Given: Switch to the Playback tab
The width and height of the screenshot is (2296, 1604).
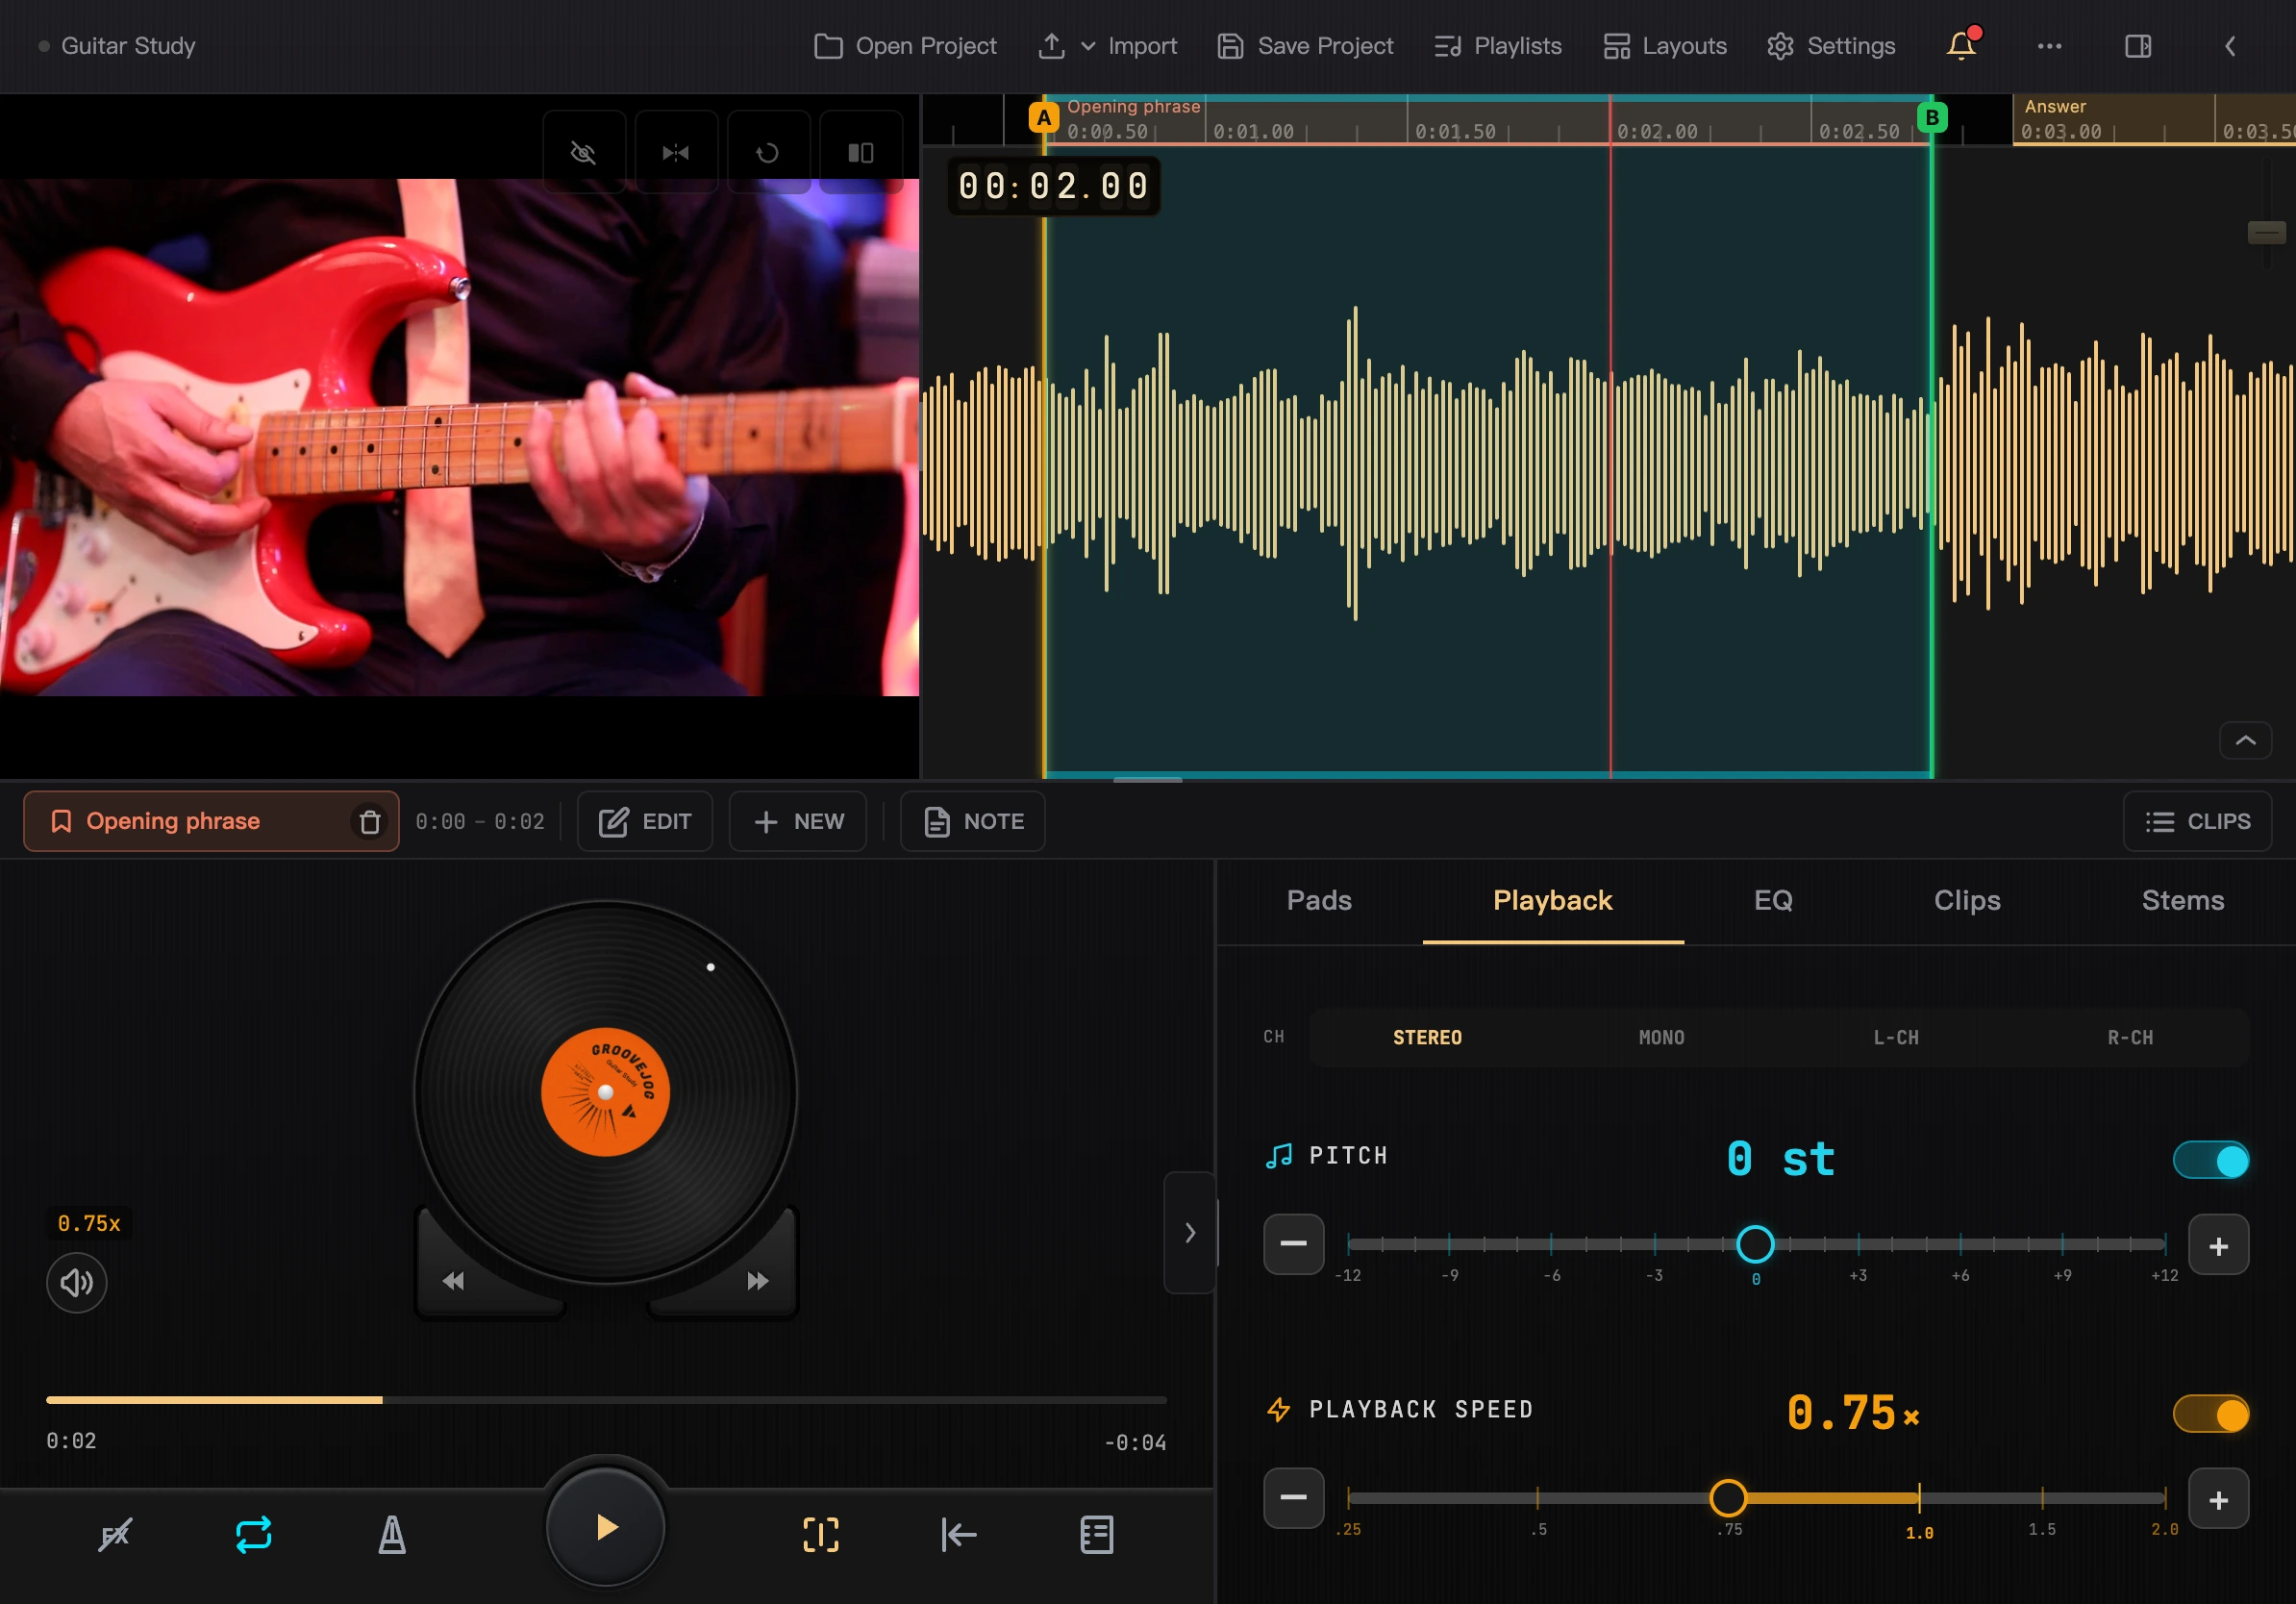Looking at the screenshot, I should 1553,900.
